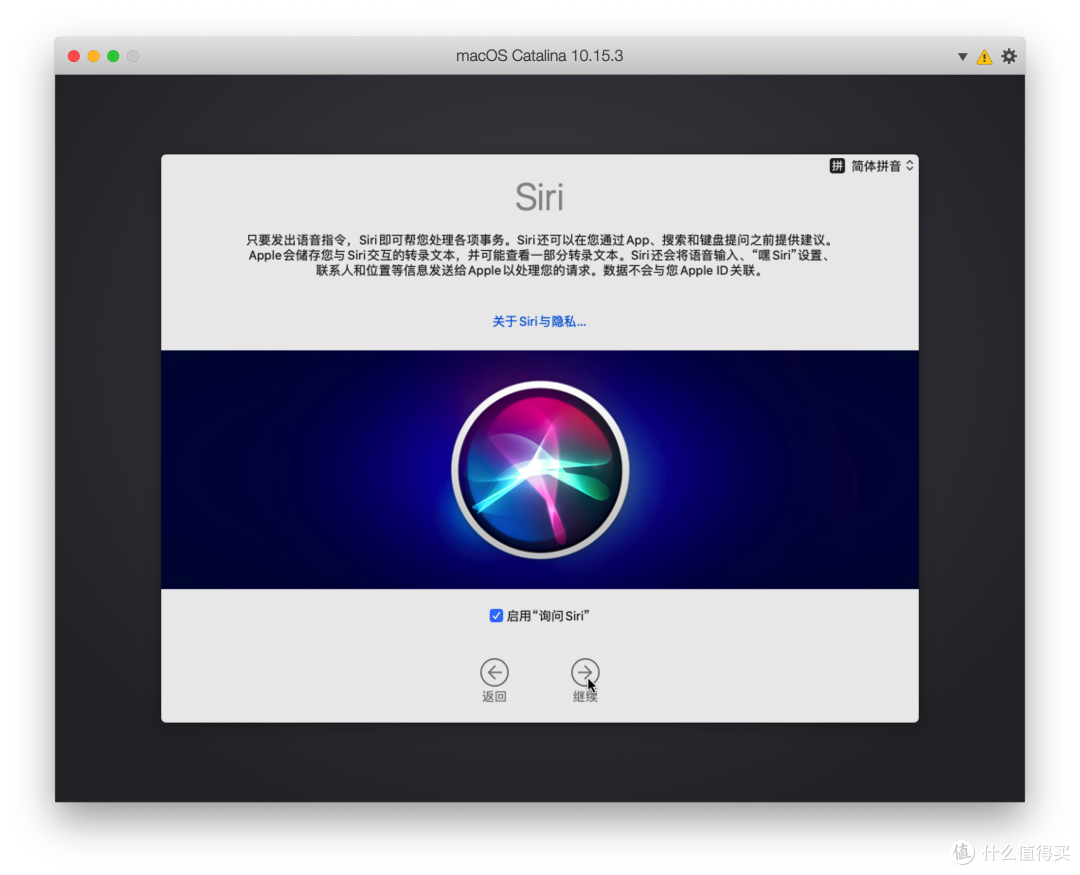Image resolution: width=1080 pixels, height=875 pixels.
Task: Click the Siri heading text
Action: pos(539,197)
